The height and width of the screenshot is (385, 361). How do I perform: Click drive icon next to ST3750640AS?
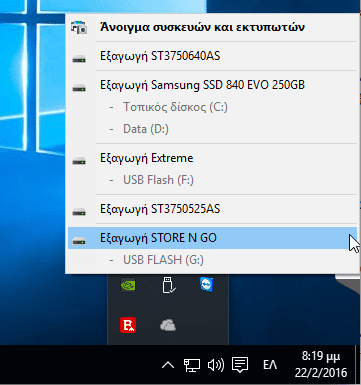(79, 59)
